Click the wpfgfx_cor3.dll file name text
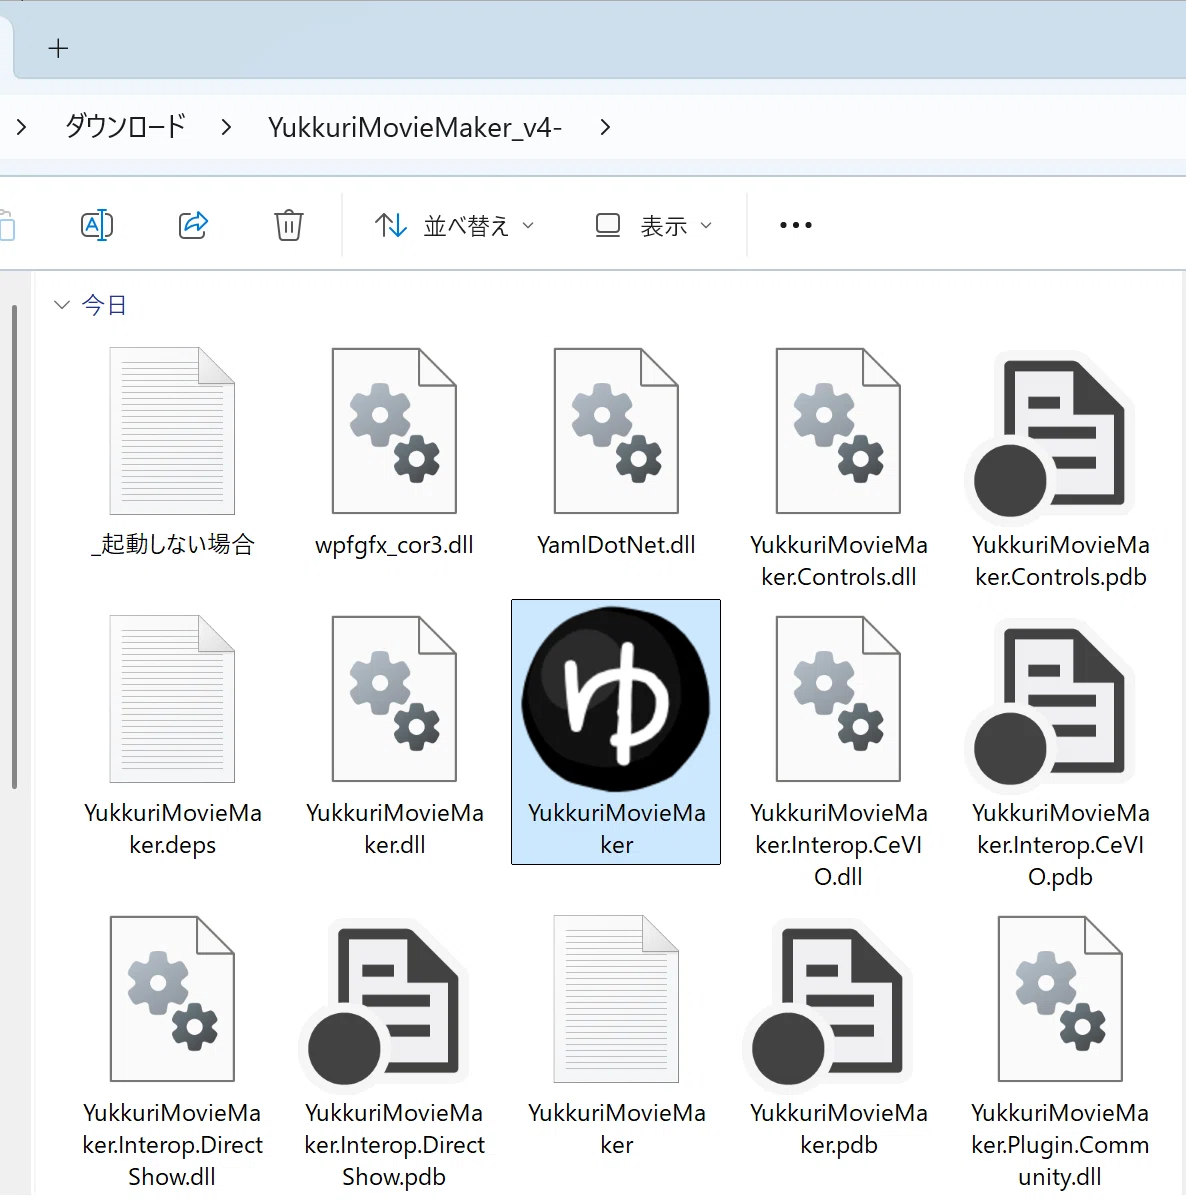This screenshot has width=1186, height=1202. point(394,545)
